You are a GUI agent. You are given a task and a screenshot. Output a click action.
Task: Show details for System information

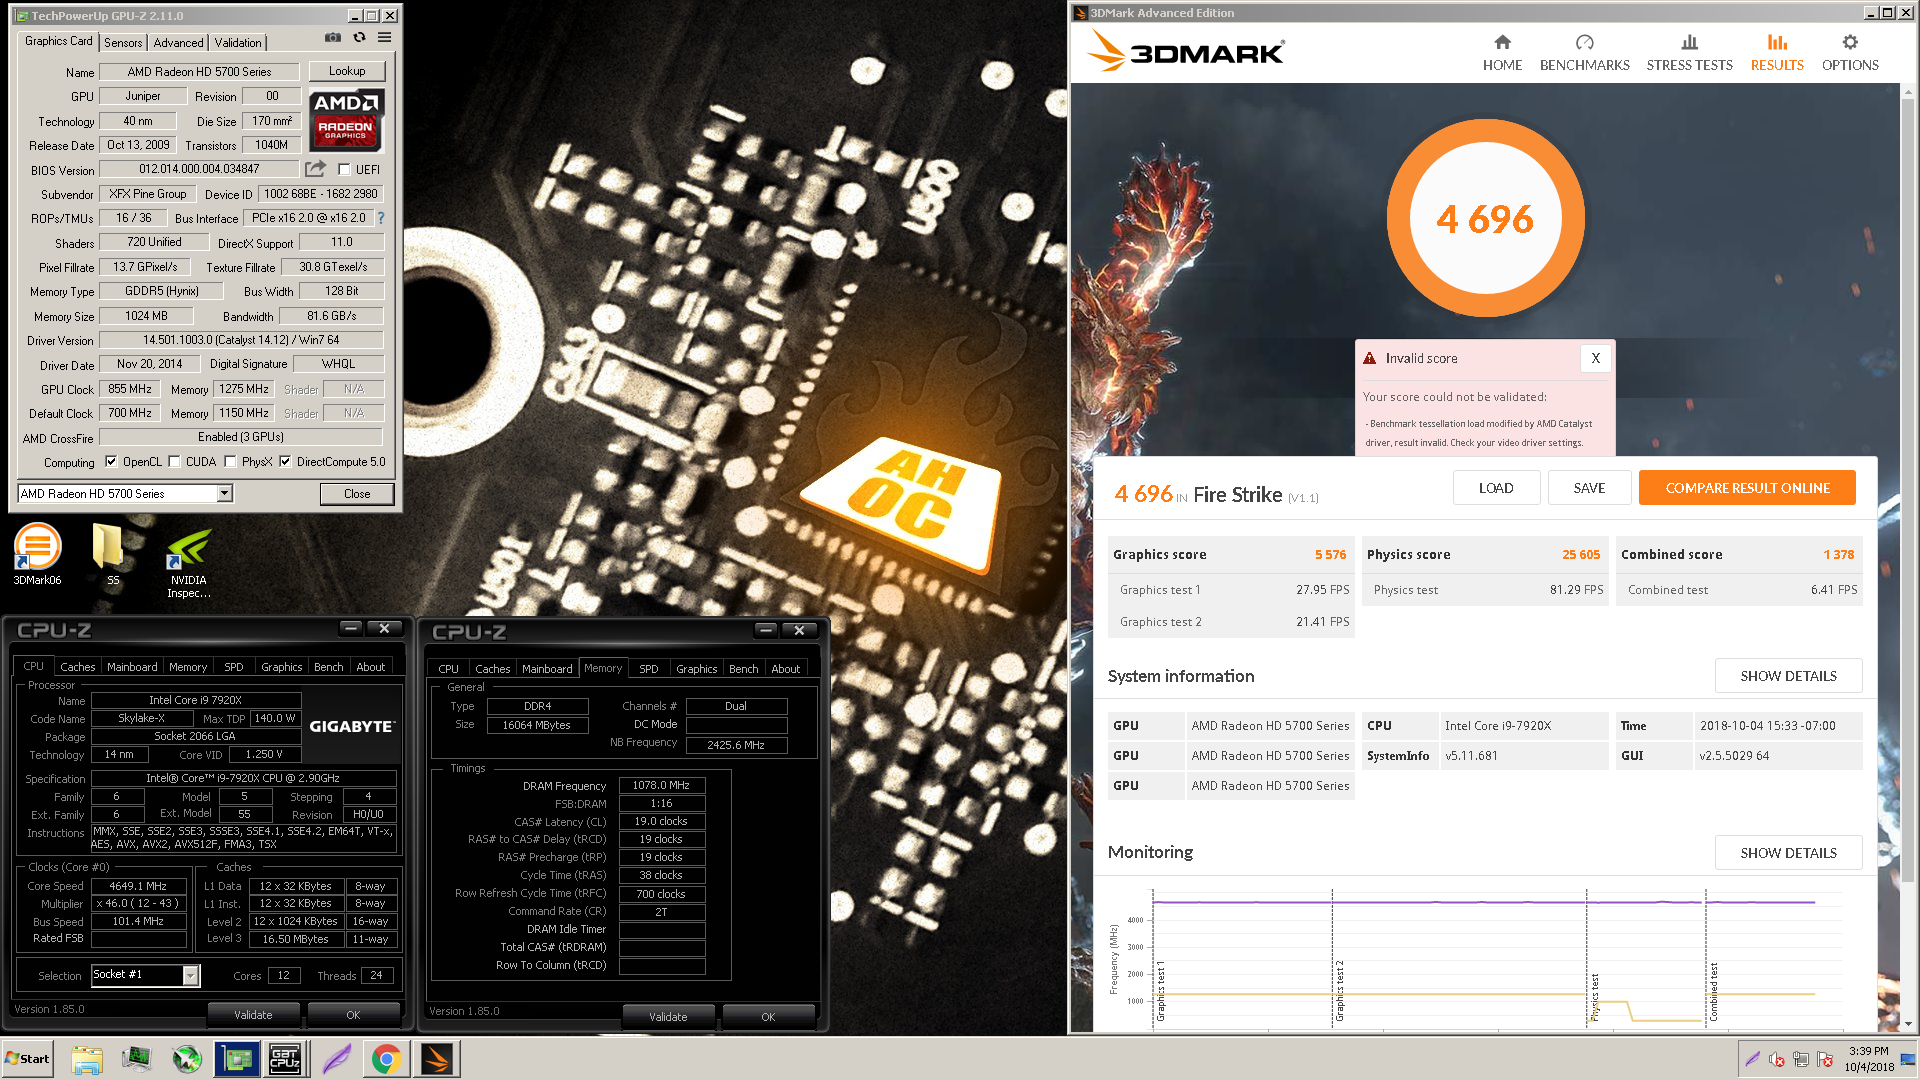(1788, 676)
